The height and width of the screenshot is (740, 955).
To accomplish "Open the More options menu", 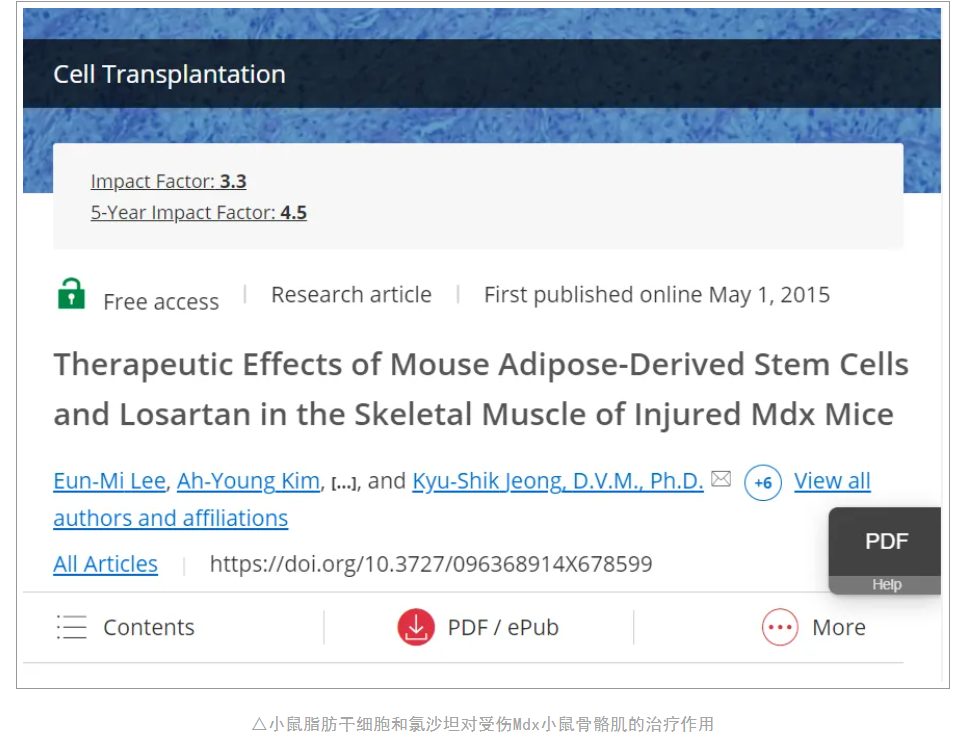I will click(838, 627).
